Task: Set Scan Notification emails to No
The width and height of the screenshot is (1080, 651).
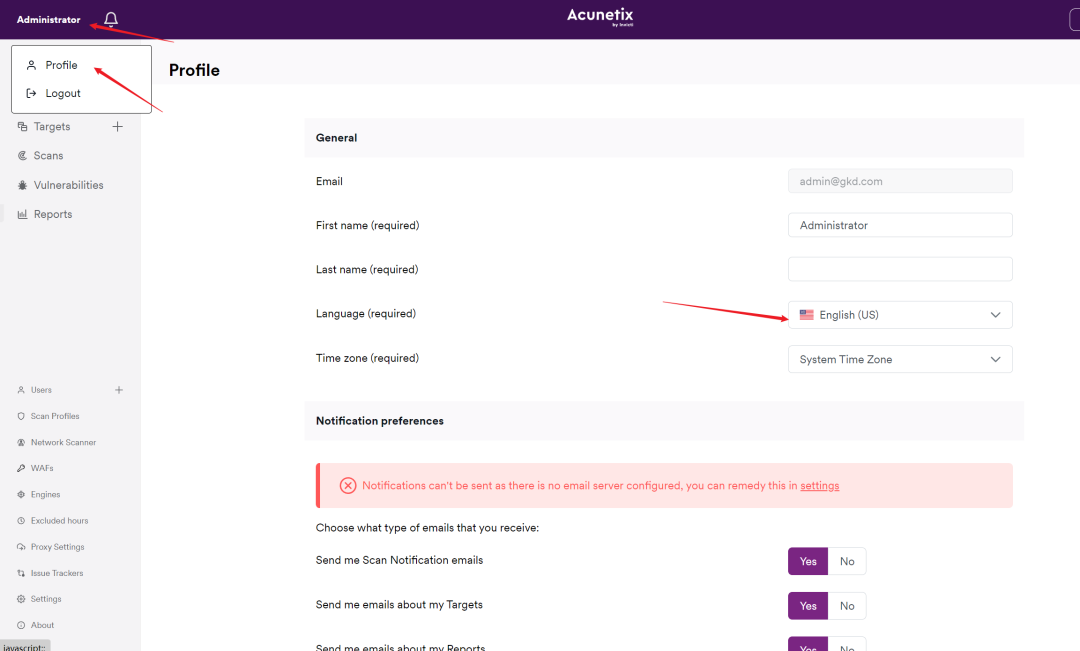Action: click(x=847, y=561)
